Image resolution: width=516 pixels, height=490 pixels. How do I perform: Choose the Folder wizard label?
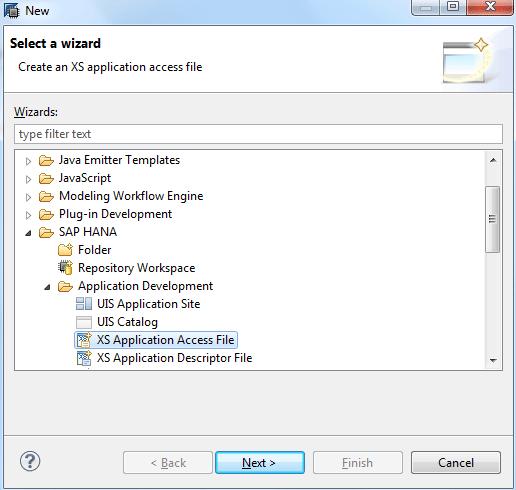[x=95, y=250]
